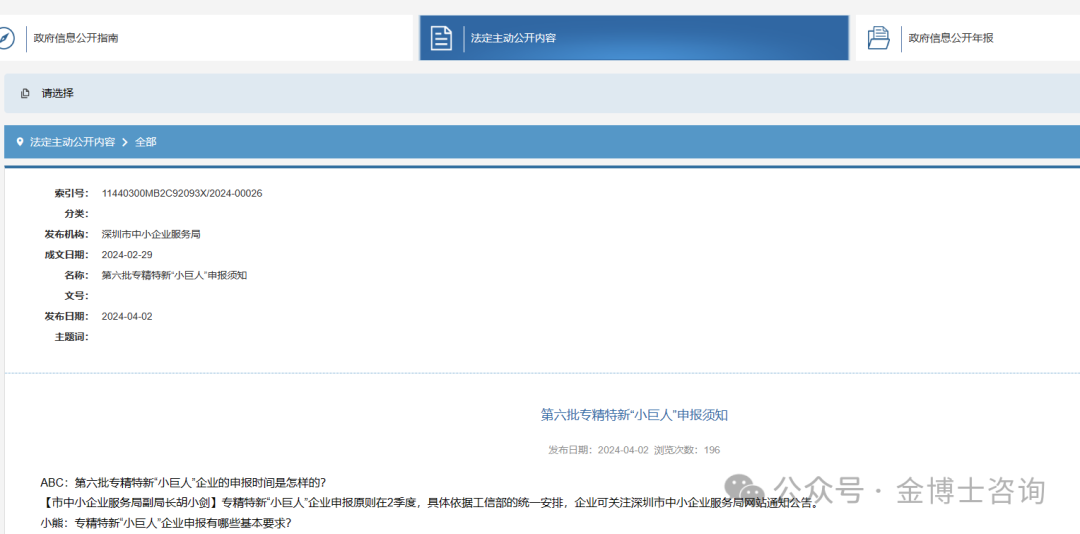Click the answer line starting 【市中小企业服务局副局长胡小剑】

pos(430,502)
